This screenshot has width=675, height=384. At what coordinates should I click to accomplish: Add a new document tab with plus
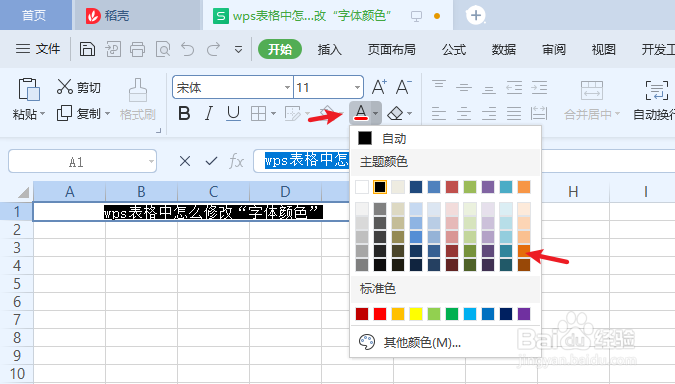[x=476, y=15]
